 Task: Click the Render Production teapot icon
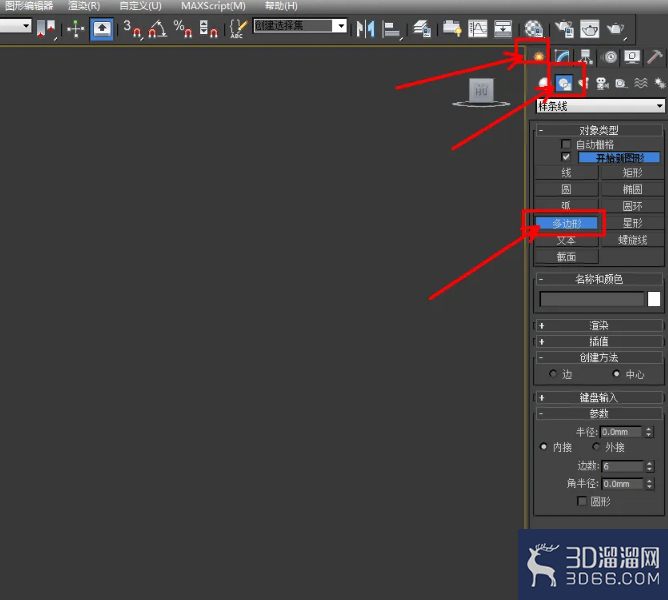tap(616, 29)
